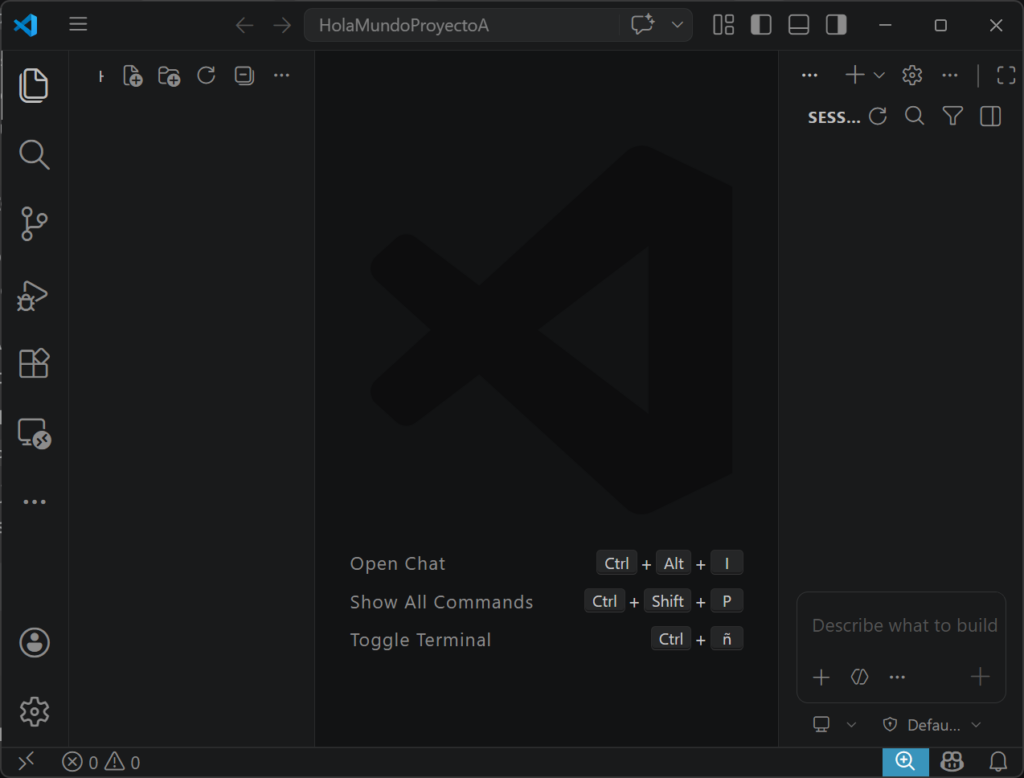Click the truncated Explorer title label
The height and width of the screenshot is (778, 1024).
(x=101, y=76)
